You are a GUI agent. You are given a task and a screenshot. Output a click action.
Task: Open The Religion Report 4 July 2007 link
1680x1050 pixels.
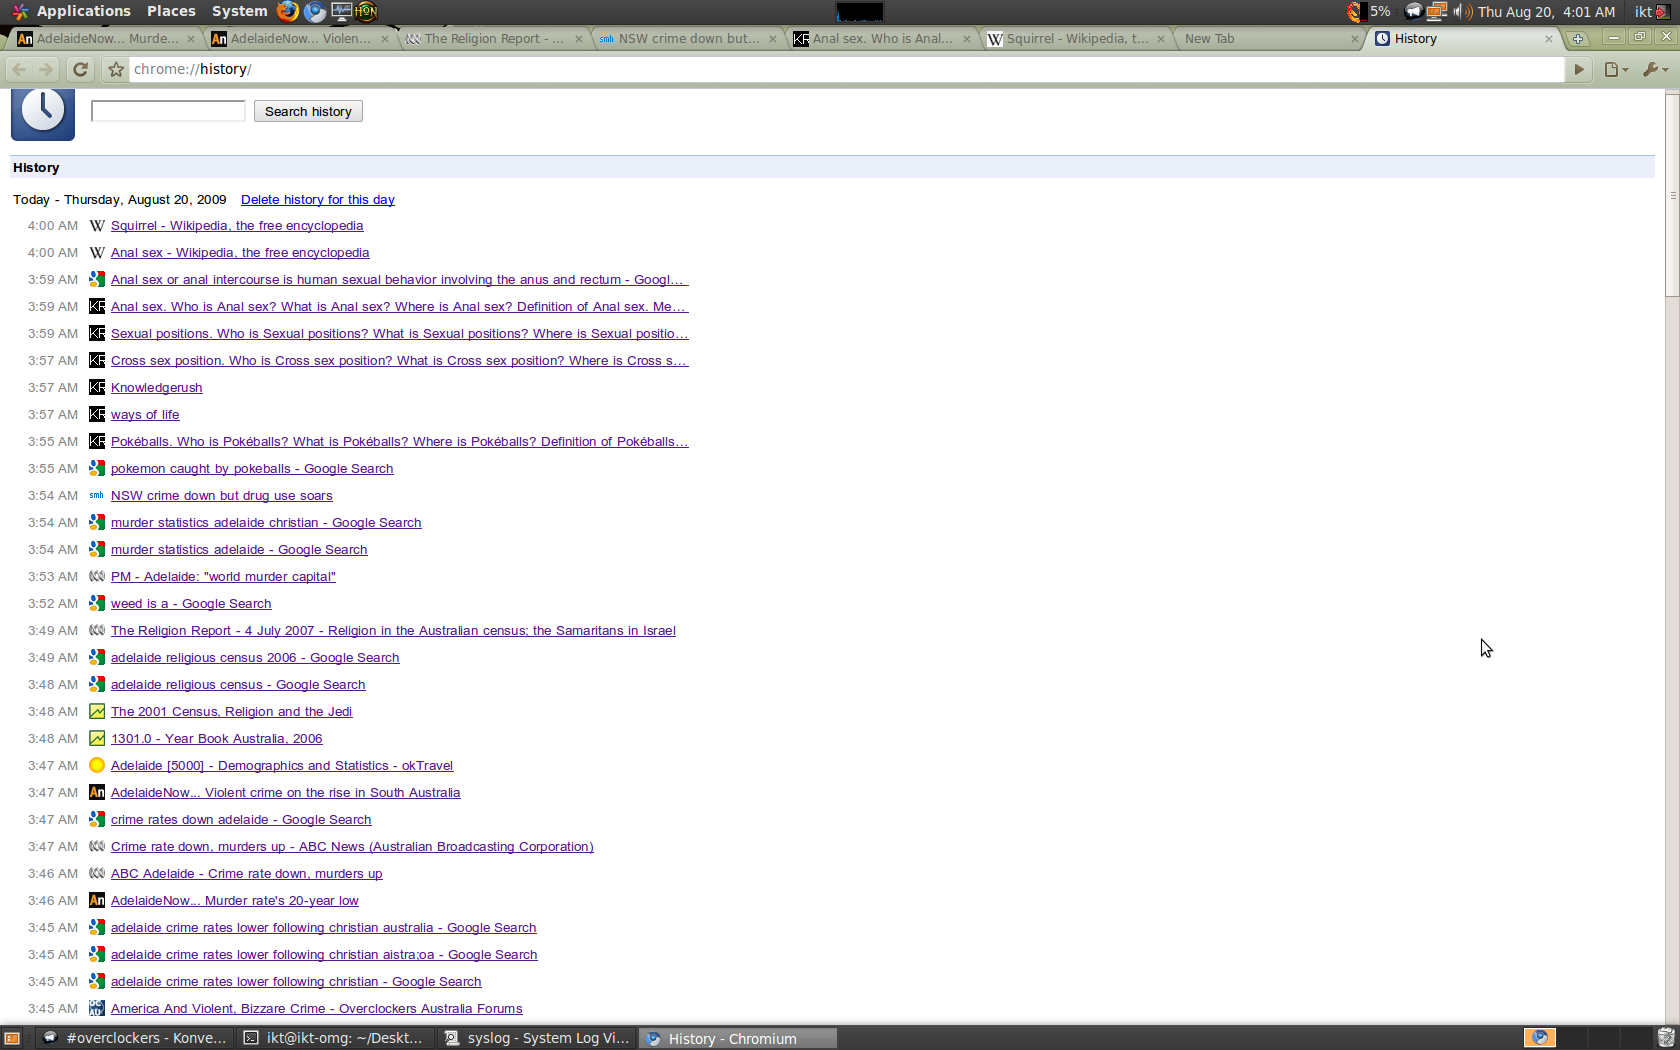point(393,631)
